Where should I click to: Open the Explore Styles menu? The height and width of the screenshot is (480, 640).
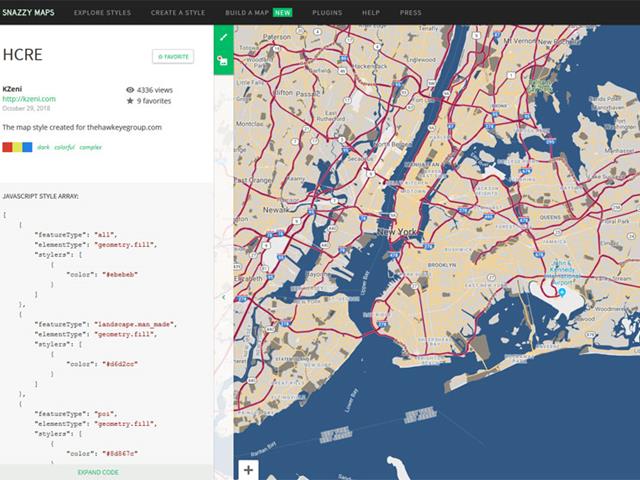102,13
